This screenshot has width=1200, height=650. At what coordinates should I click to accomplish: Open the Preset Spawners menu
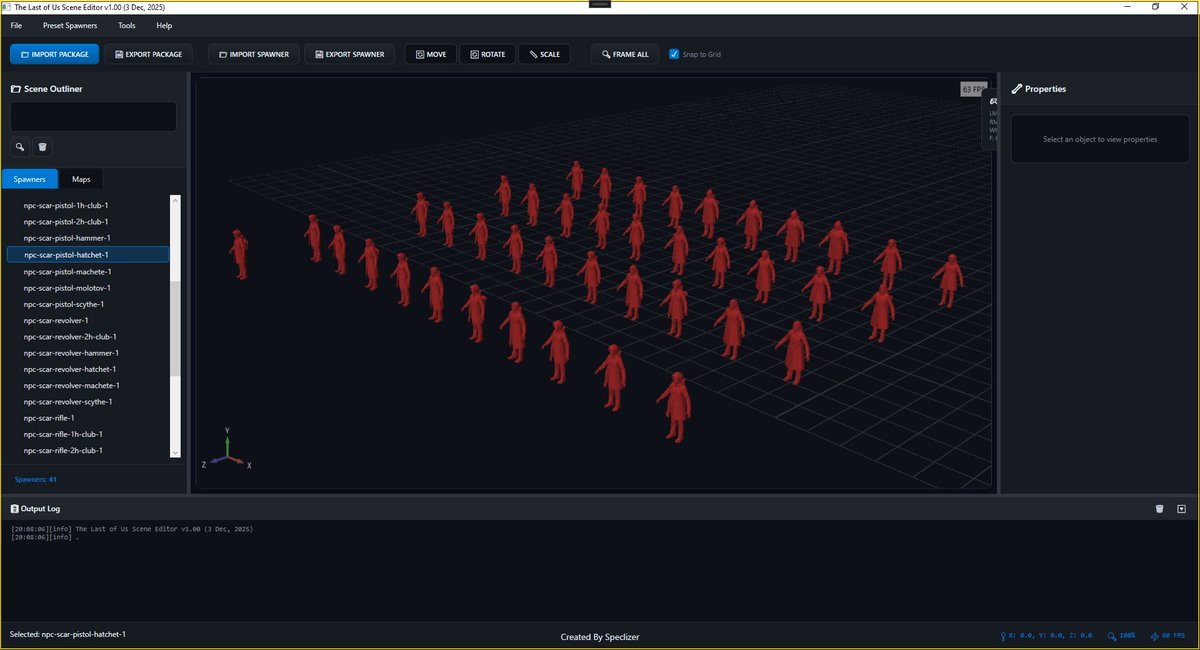[70, 25]
